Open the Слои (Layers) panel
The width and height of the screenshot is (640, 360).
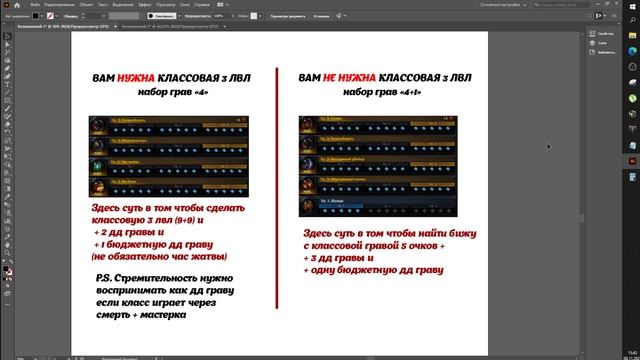(599, 43)
